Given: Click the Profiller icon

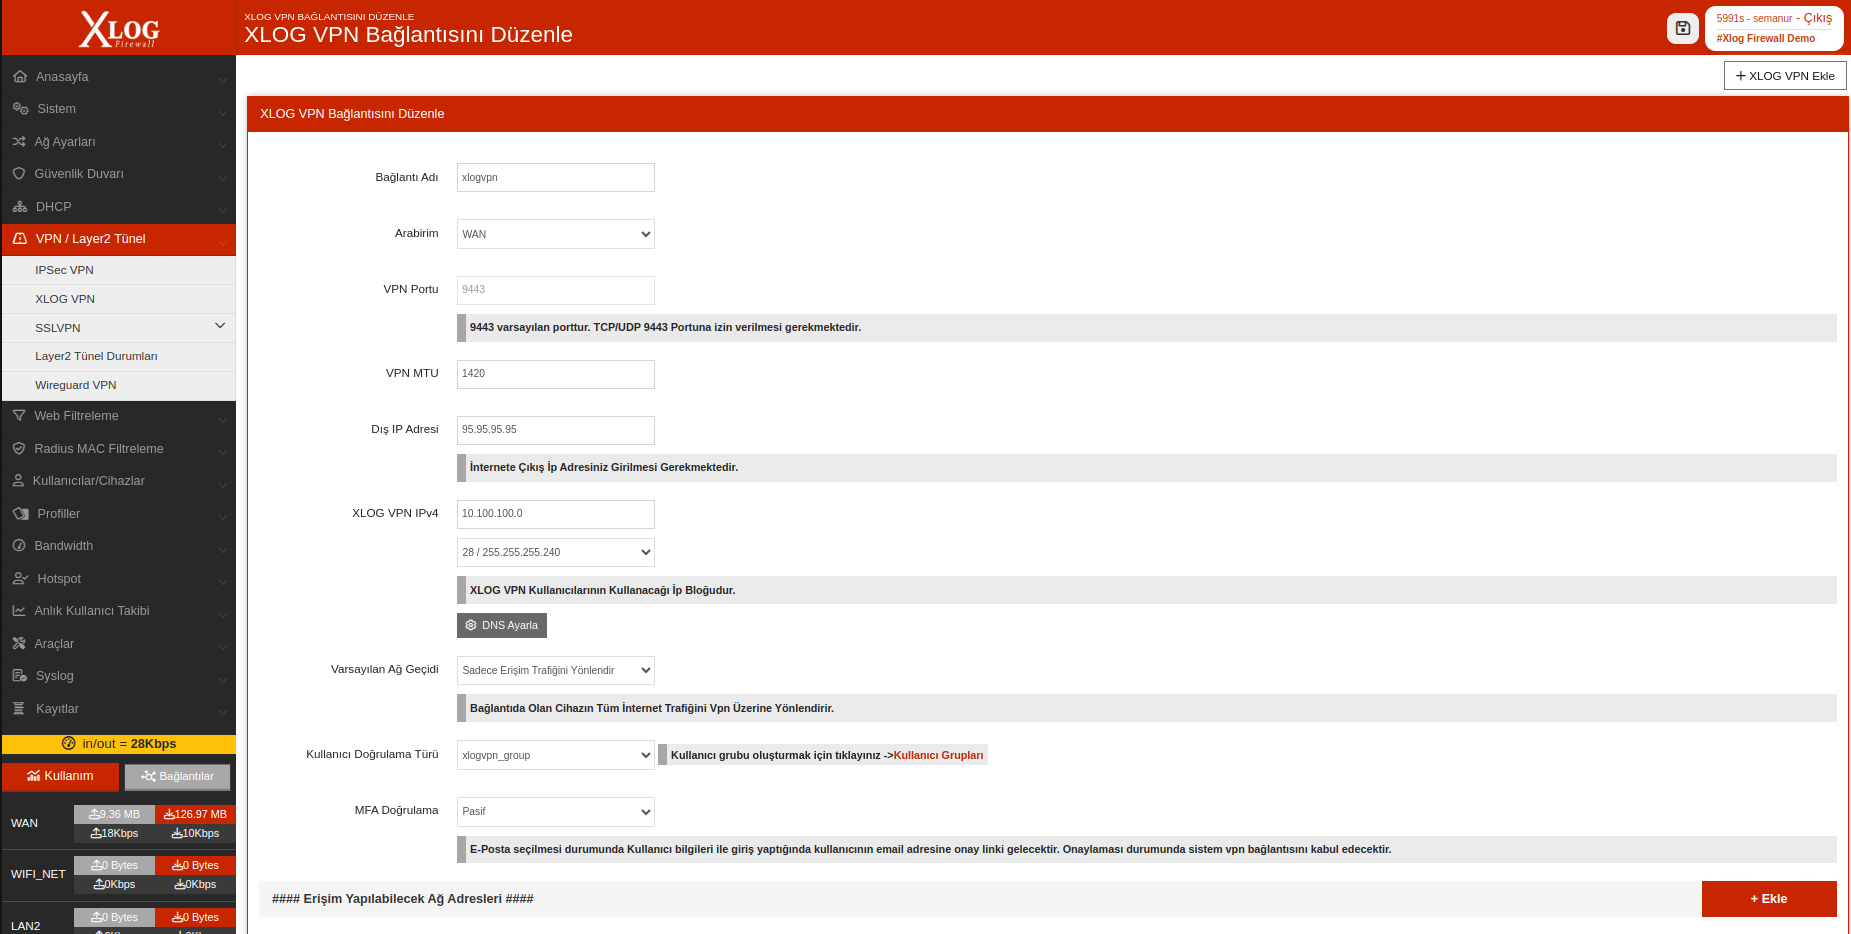Looking at the screenshot, I should coord(20,513).
